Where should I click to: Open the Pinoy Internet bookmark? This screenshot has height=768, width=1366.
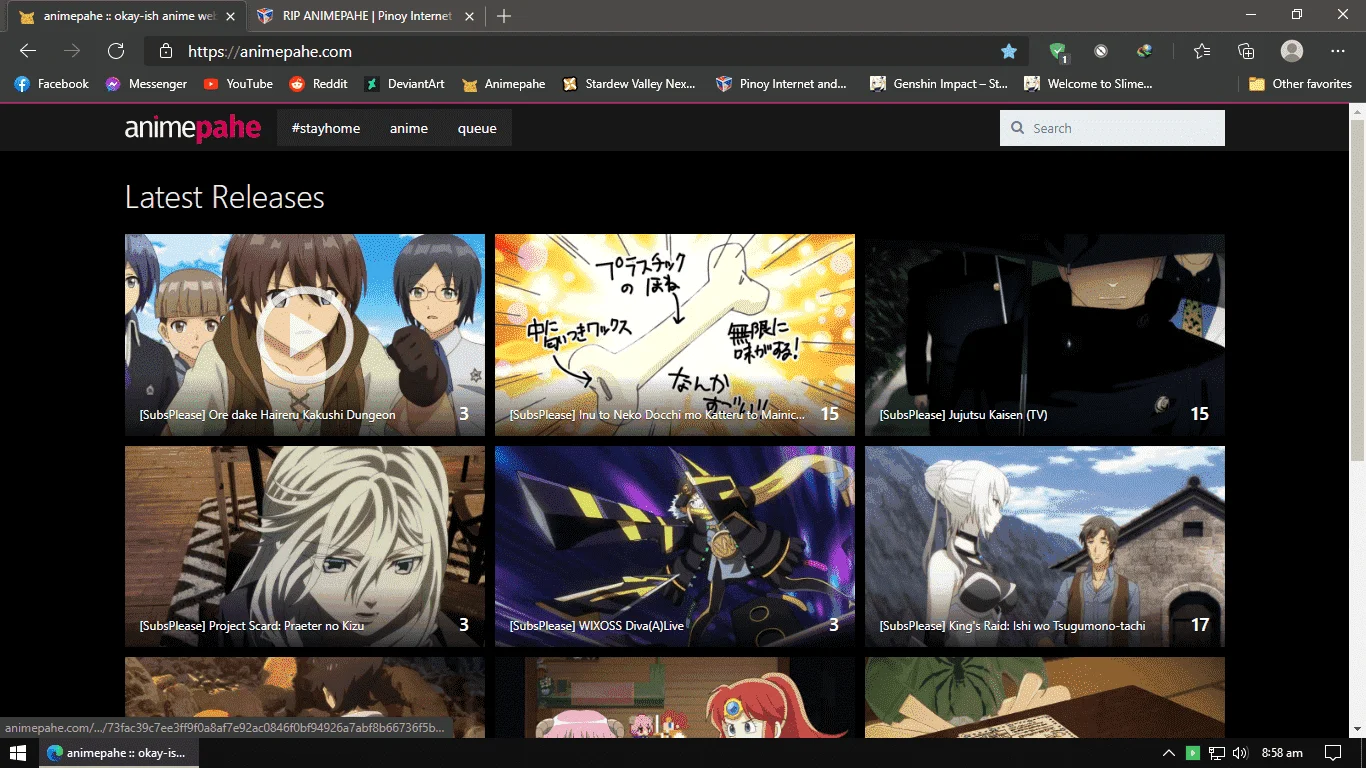pyautogui.click(x=782, y=84)
